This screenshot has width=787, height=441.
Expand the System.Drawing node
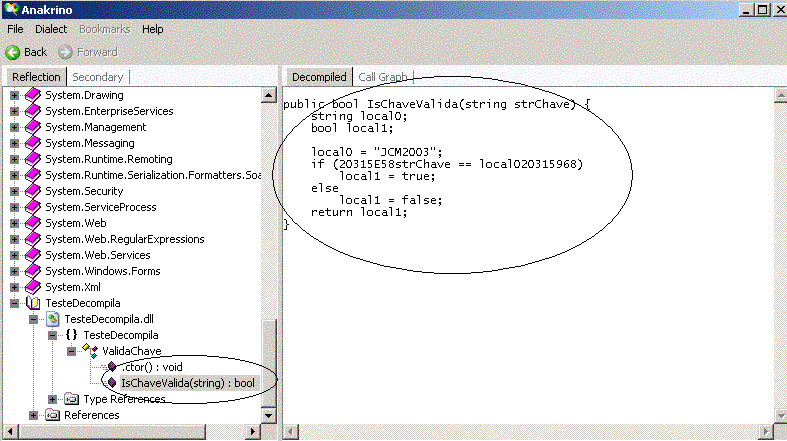click(14, 95)
